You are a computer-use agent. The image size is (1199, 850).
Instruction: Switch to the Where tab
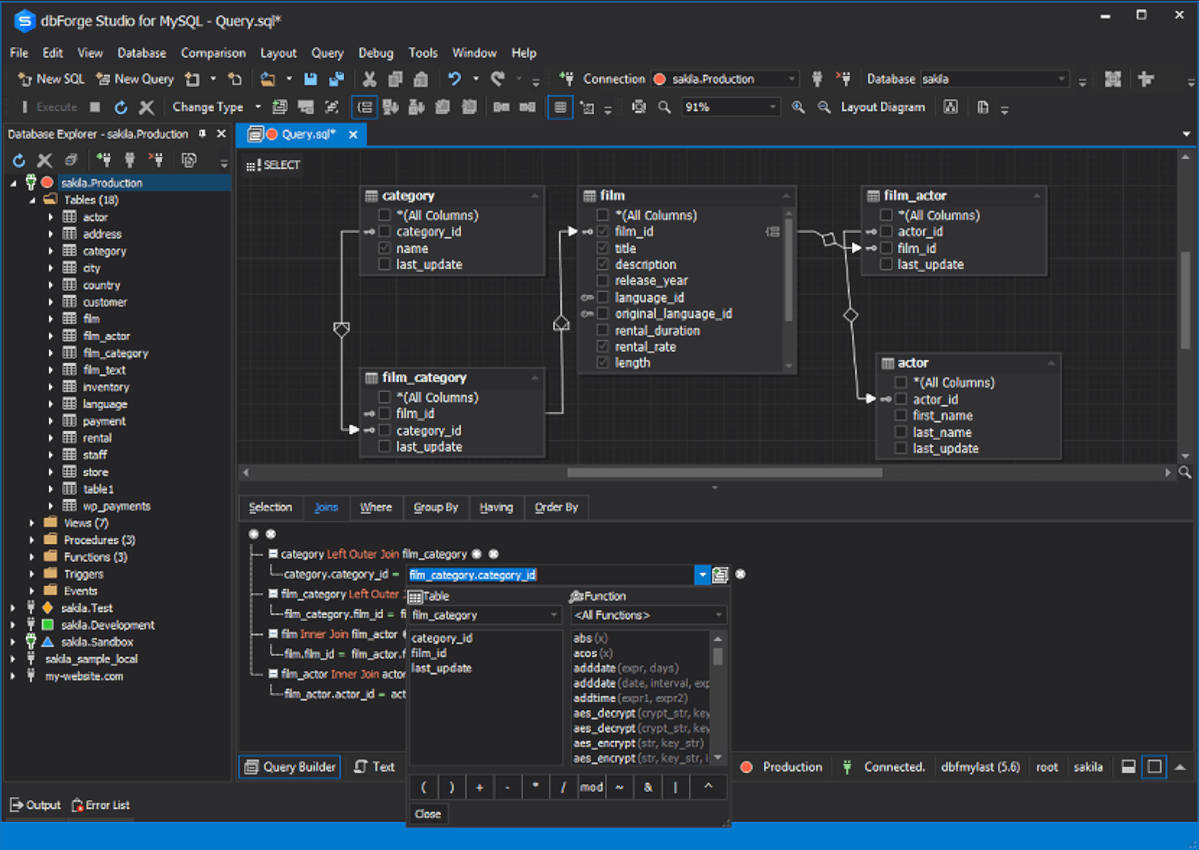tap(376, 507)
